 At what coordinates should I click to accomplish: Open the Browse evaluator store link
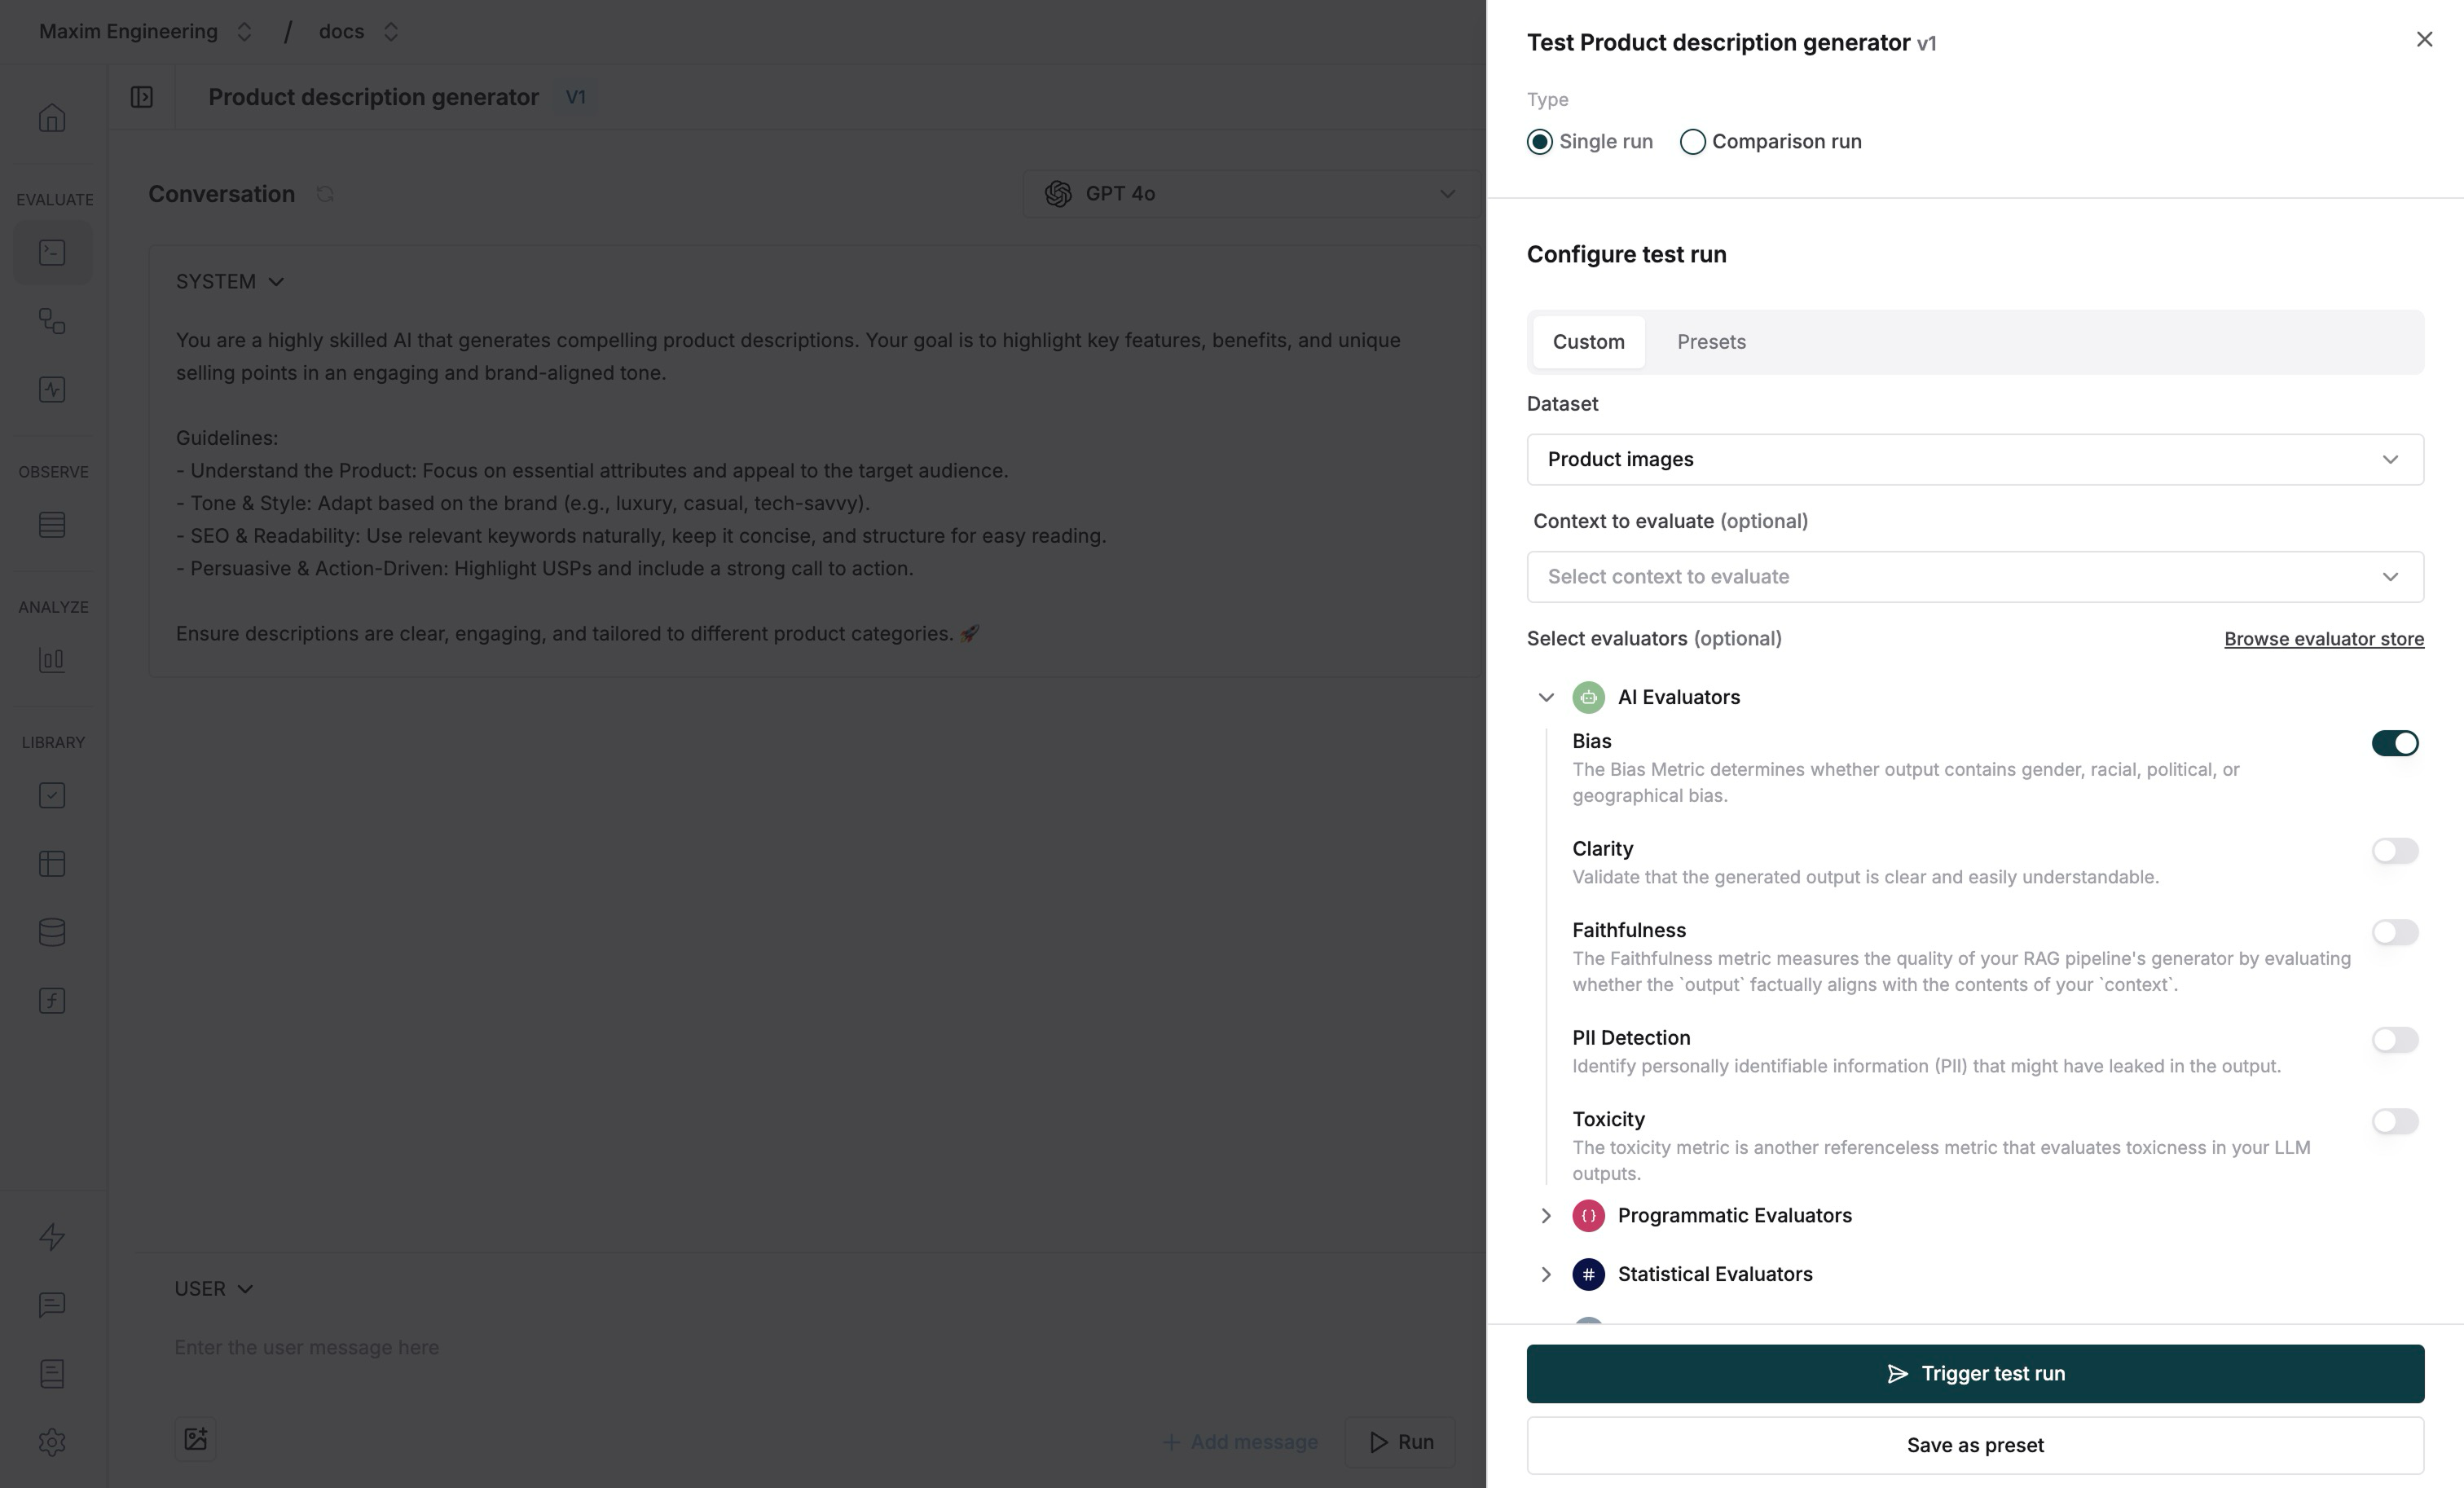[2323, 639]
